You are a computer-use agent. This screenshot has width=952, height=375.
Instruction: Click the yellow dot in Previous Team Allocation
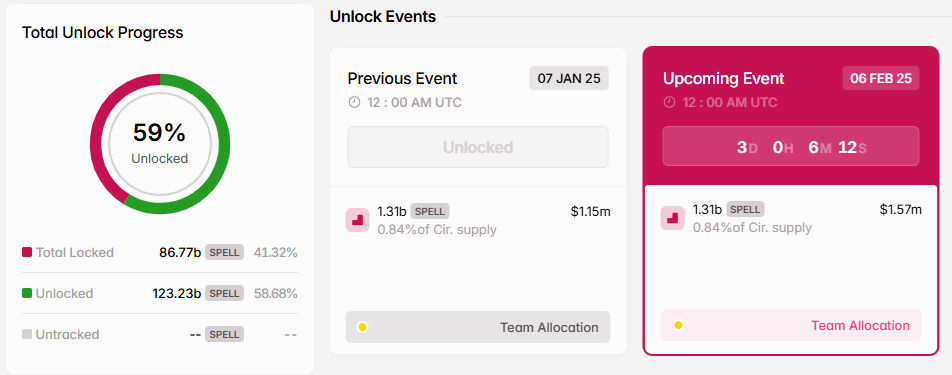[x=362, y=327]
